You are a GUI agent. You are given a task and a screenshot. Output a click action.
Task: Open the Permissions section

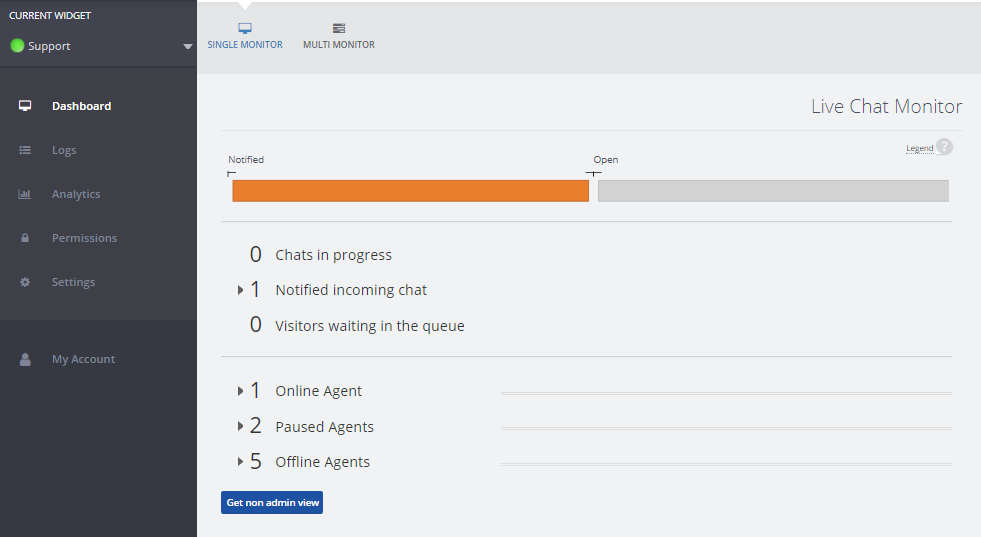[84, 238]
